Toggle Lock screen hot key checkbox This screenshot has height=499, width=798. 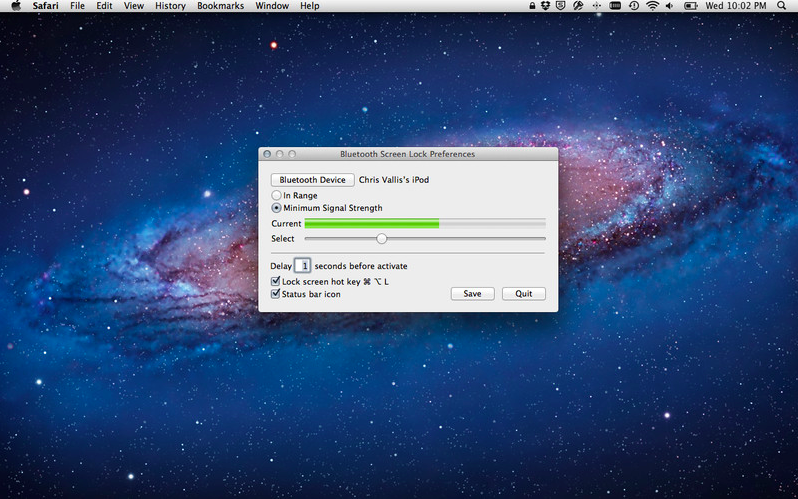pyautogui.click(x=276, y=281)
